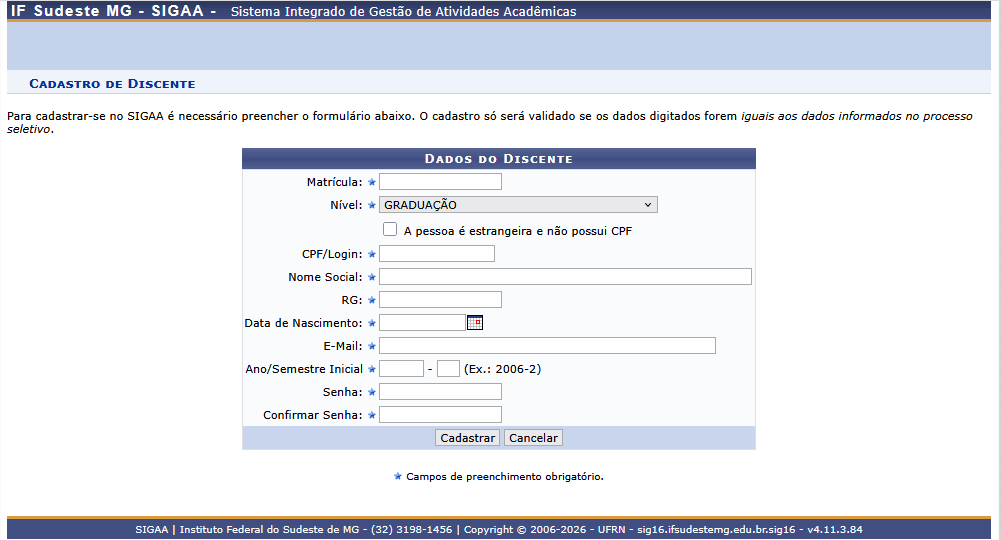
Task: Click the Cadastro de Discente heading
Action: (x=112, y=84)
